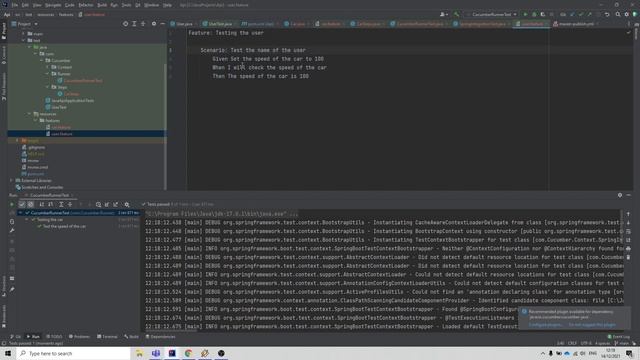Open the Refactor menu

86,5
